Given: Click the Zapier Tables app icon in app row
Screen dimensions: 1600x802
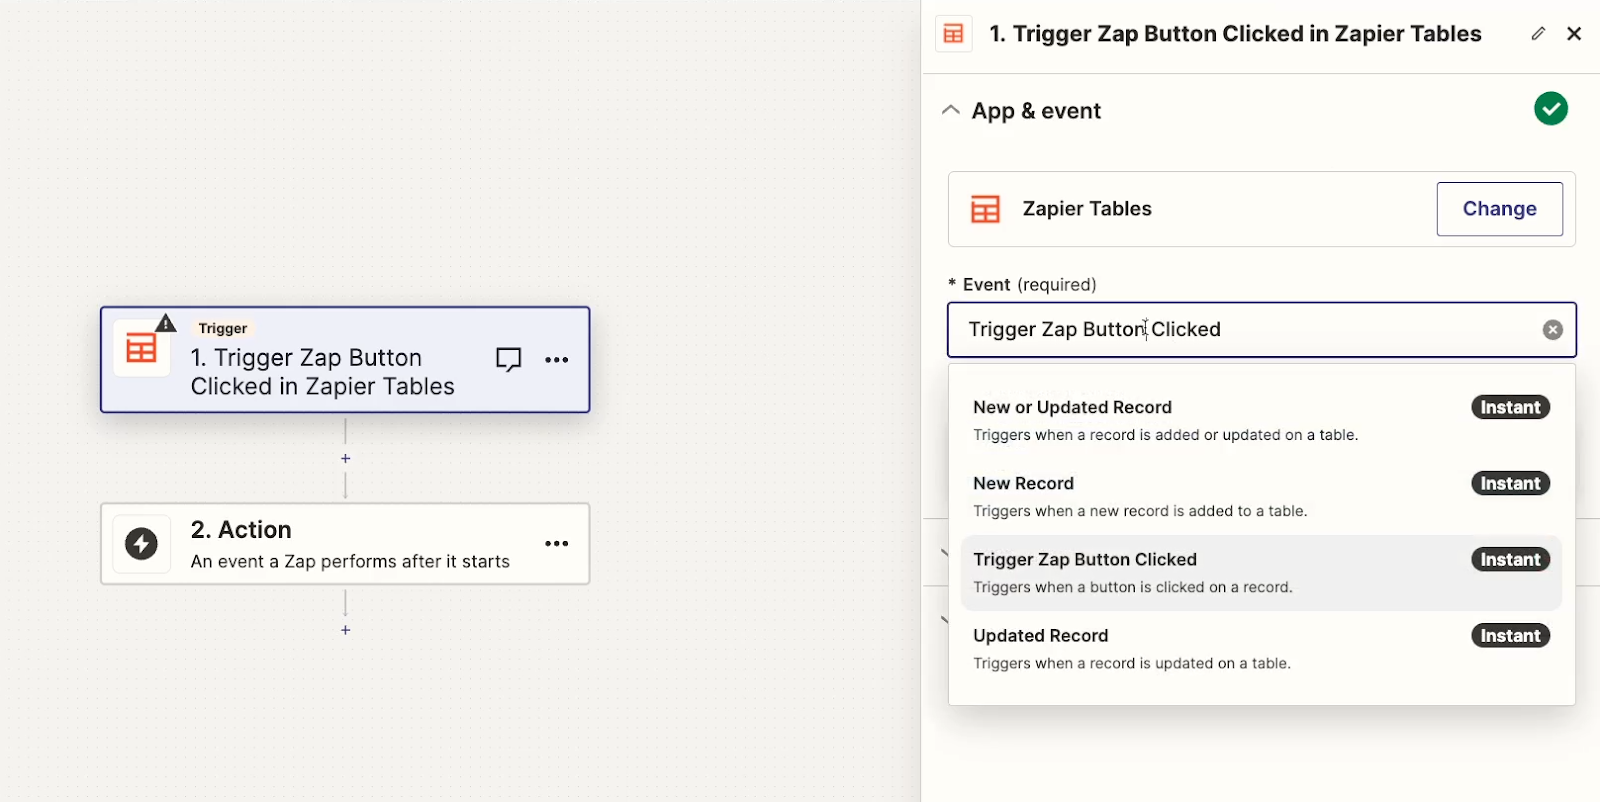Looking at the screenshot, I should pos(986,209).
